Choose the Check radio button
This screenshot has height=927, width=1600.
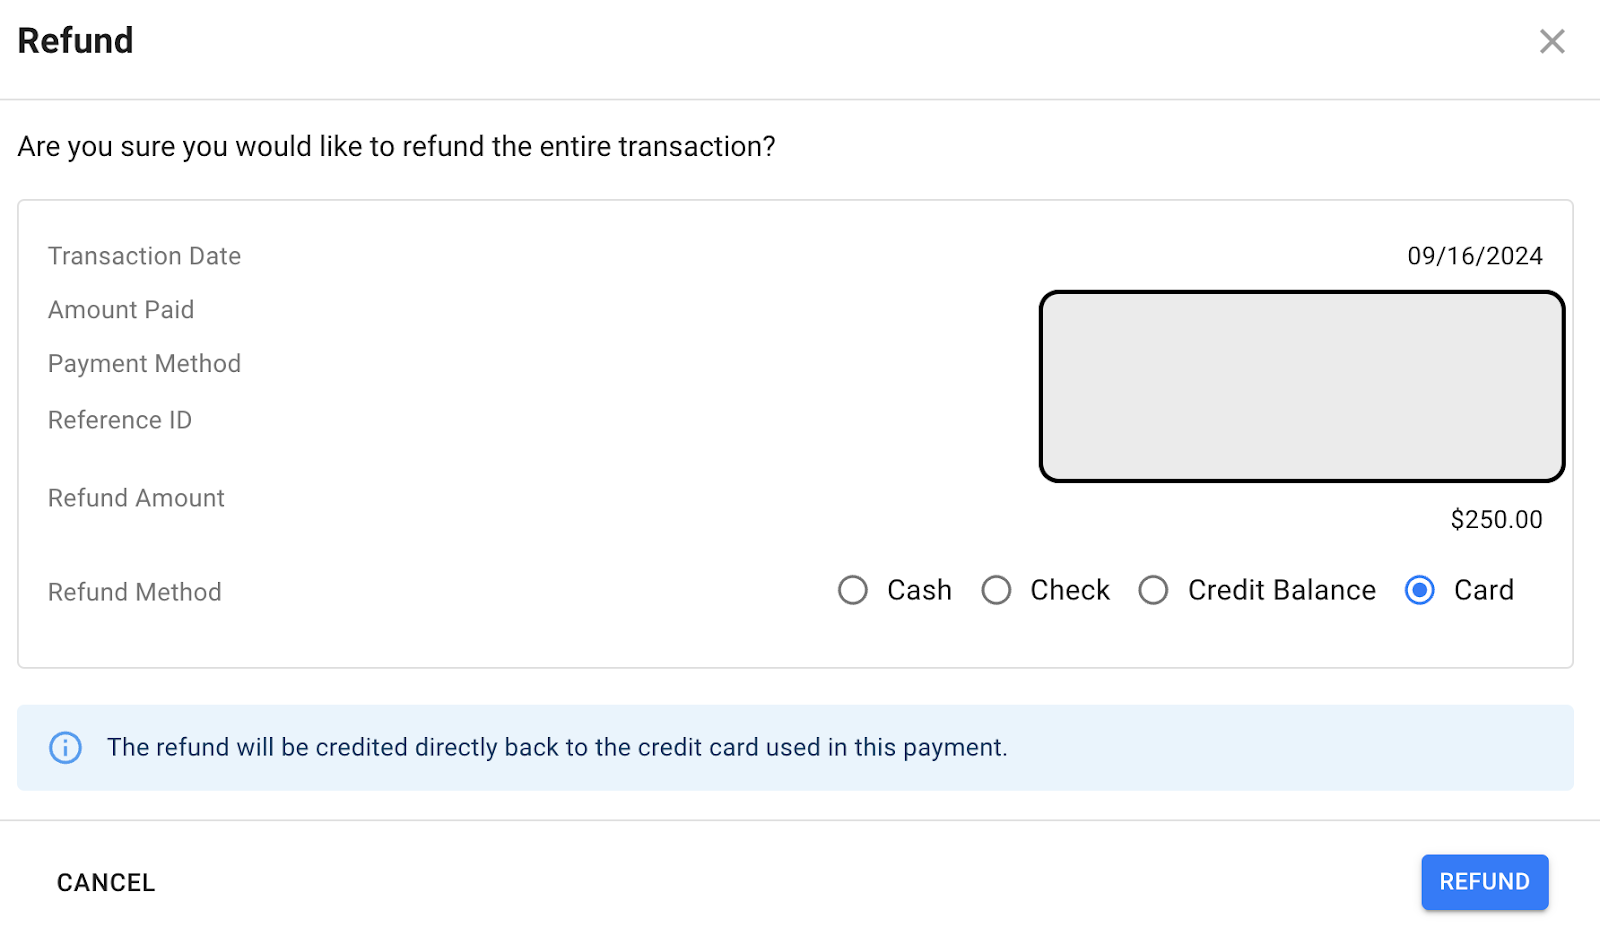996,590
